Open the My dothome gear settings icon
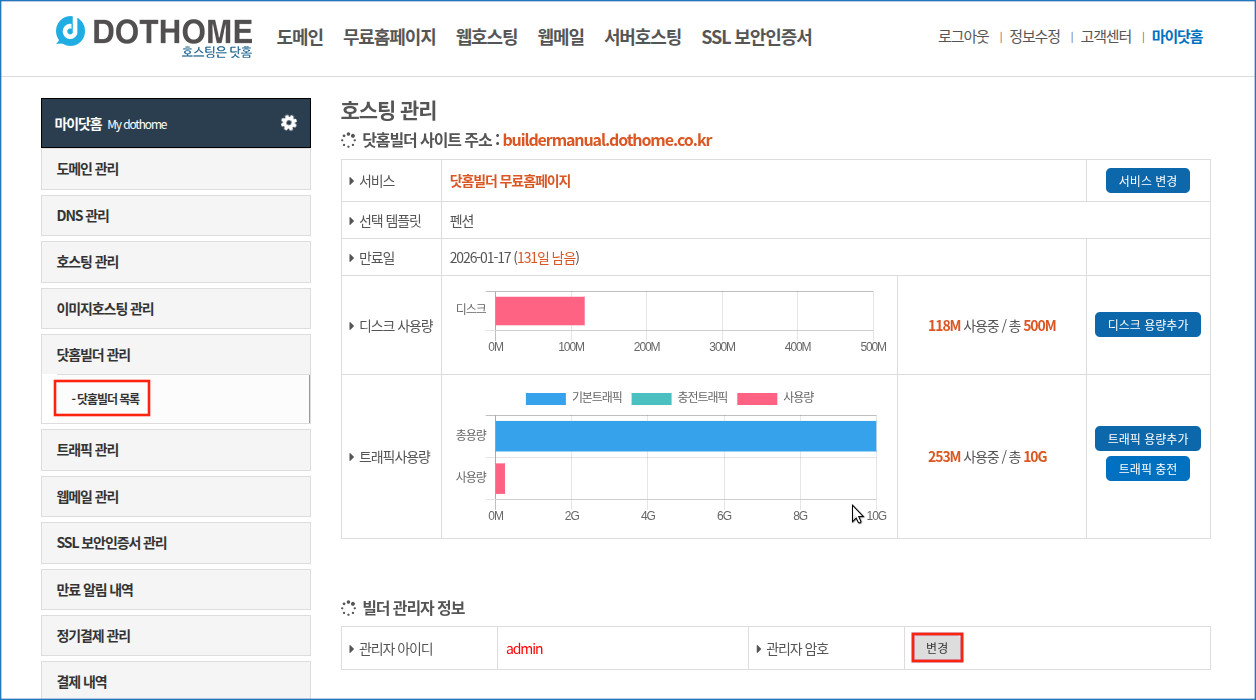Image resolution: width=1256 pixels, height=700 pixels. [288, 123]
